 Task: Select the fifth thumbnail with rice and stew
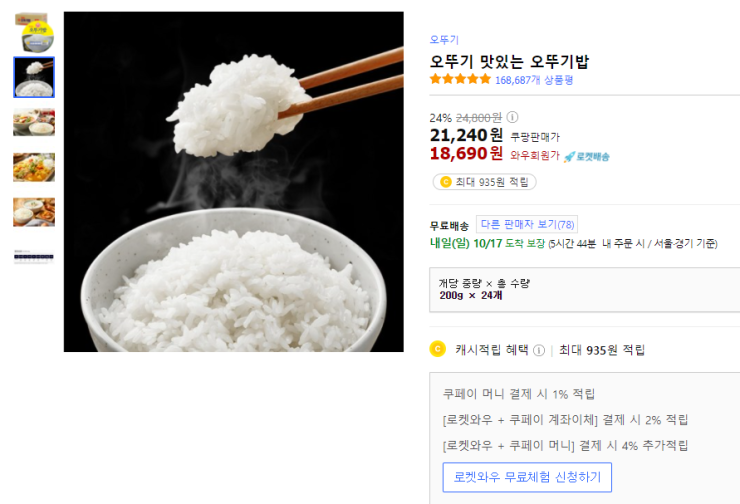point(34,211)
